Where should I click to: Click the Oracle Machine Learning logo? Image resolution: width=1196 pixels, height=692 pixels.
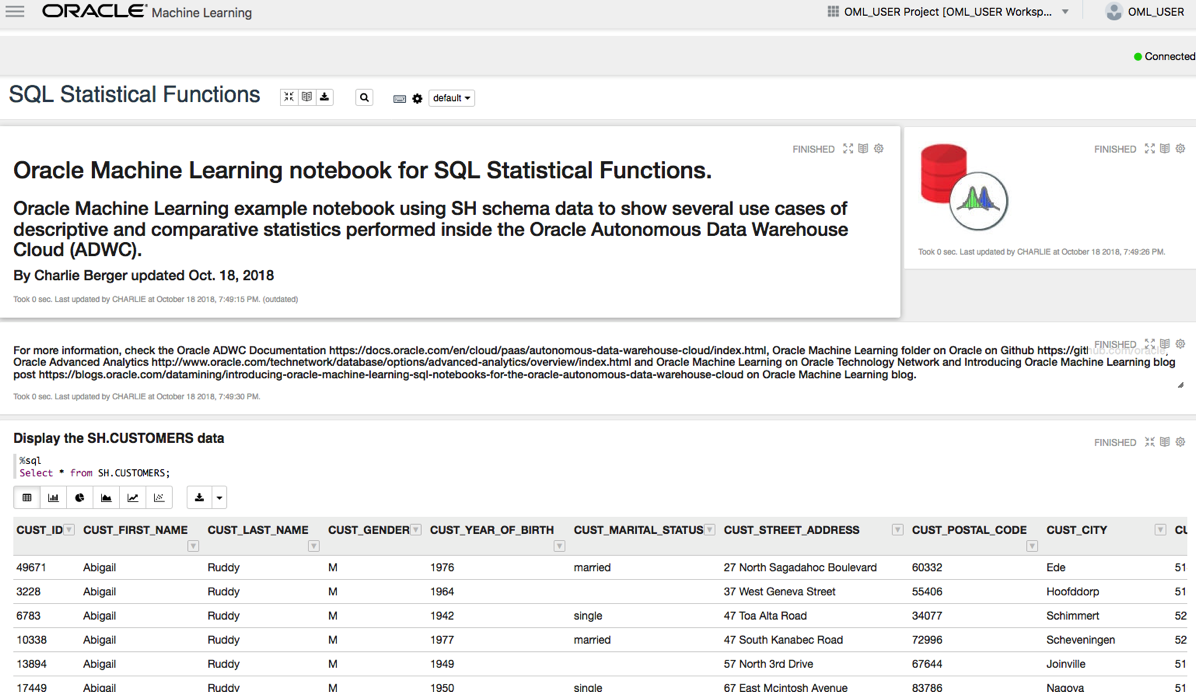(146, 11)
